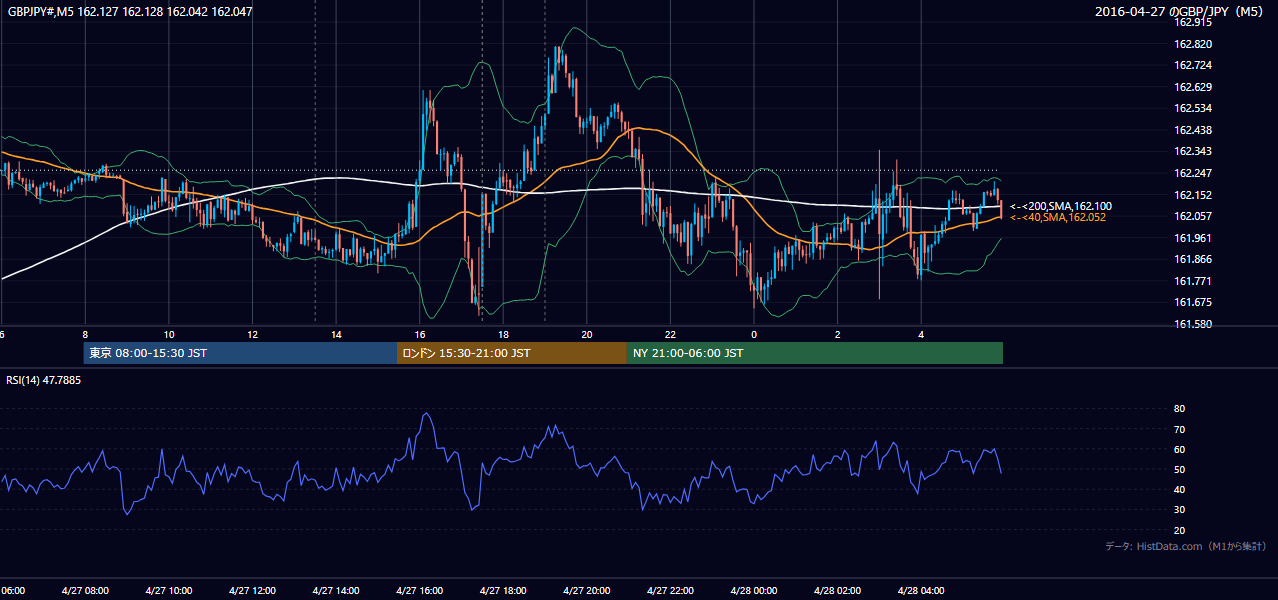This screenshot has height=600, width=1278.
Task: Click hour label 22 under the price chart
Action: 670,334
